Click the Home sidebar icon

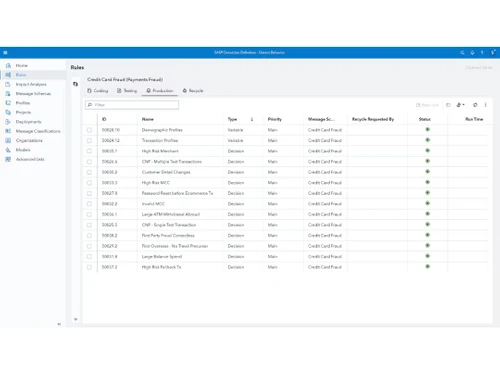(x=8, y=65)
